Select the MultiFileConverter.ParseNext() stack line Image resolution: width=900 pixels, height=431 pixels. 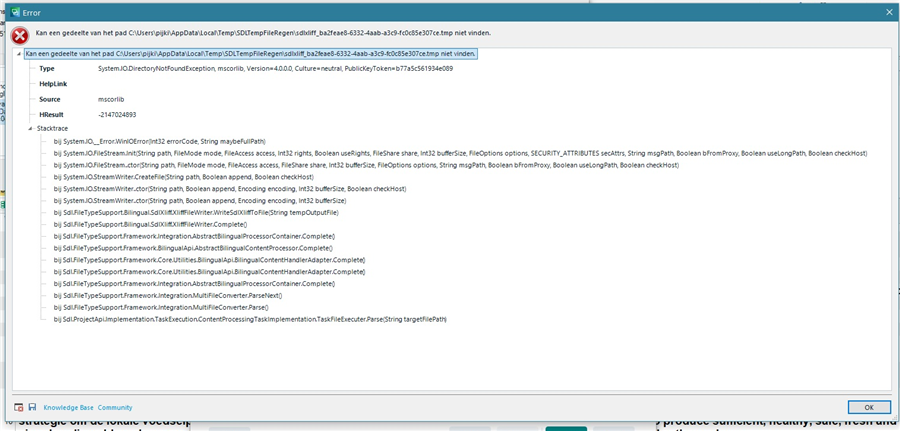pos(168,296)
